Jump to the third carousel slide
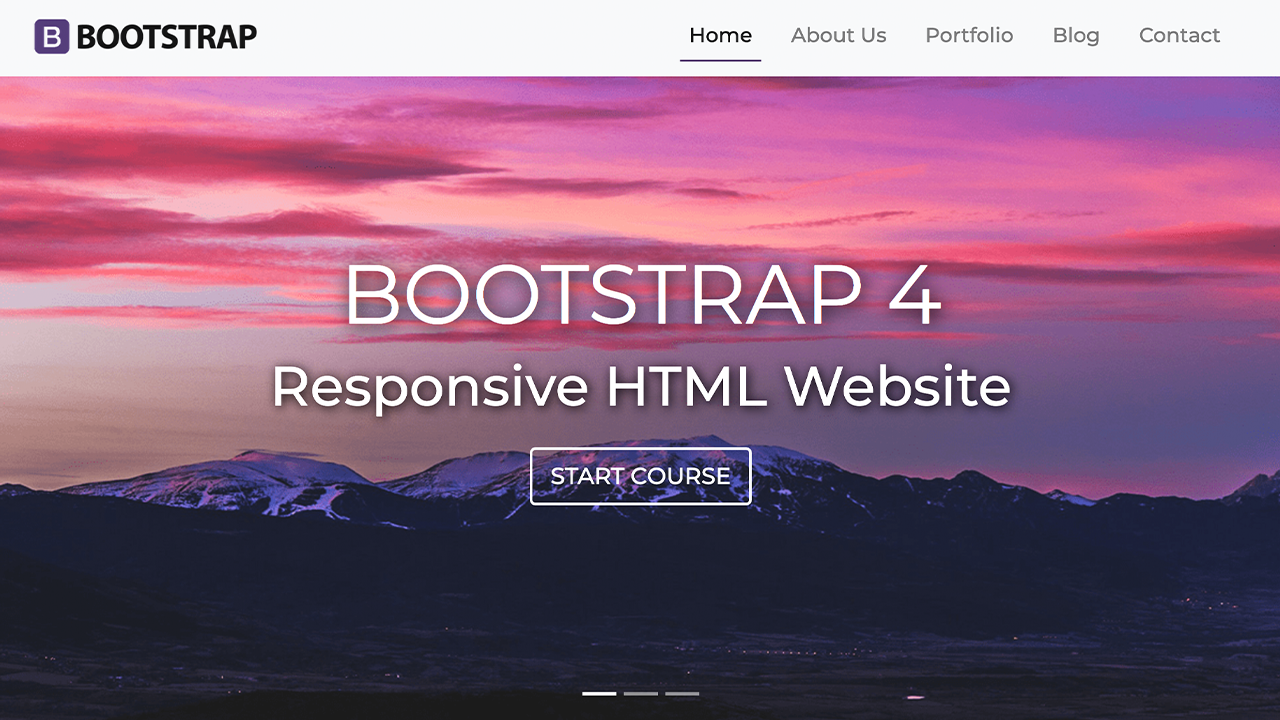 (683, 692)
